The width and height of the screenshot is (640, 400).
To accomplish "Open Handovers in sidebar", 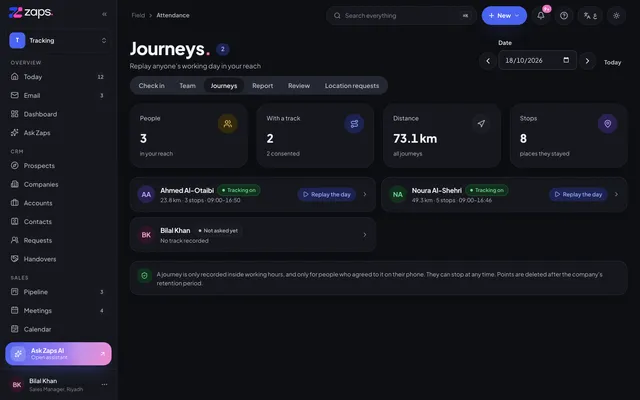I will click(58, 259).
